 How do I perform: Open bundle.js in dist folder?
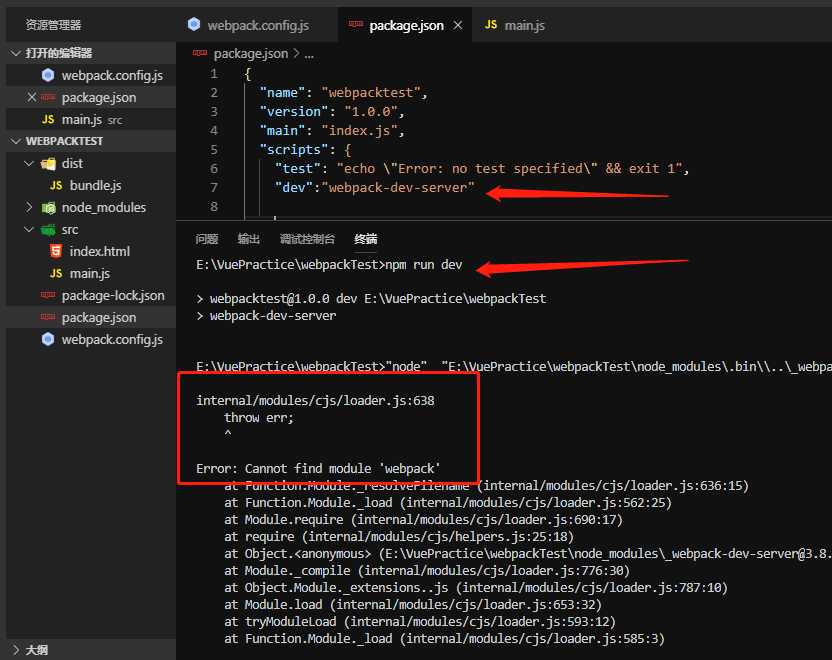pyautogui.click(x=91, y=185)
